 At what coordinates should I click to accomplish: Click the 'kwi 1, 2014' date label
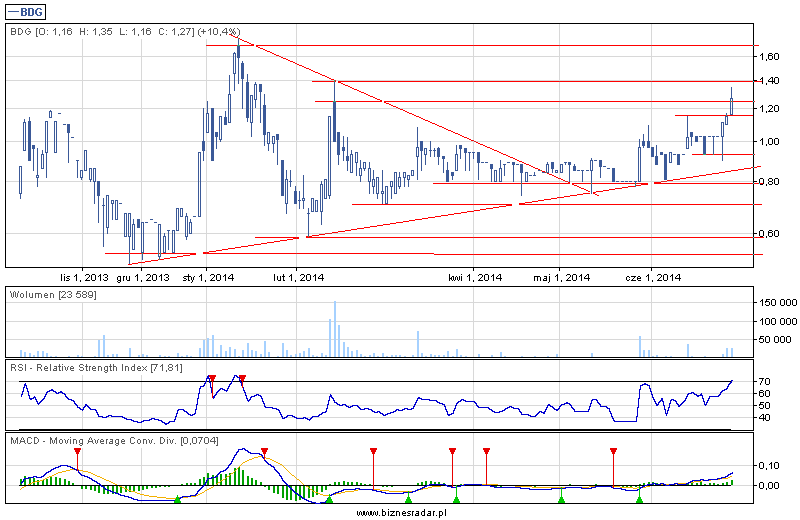[475, 277]
